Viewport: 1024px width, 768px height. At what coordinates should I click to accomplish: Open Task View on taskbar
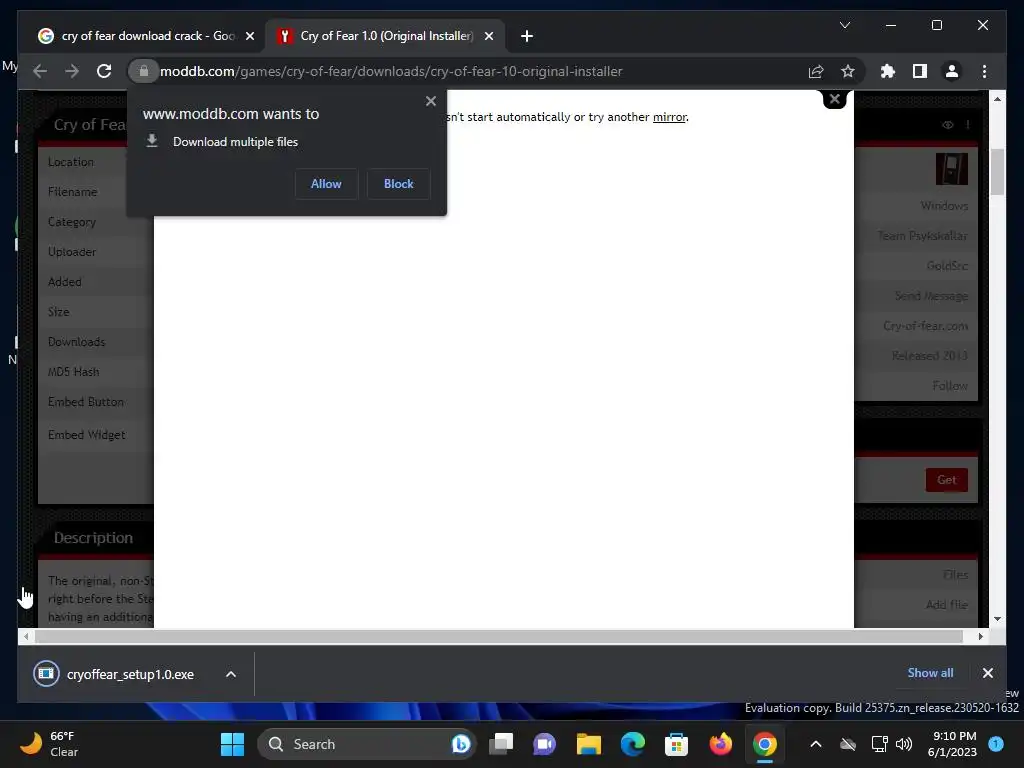pos(502,744)
